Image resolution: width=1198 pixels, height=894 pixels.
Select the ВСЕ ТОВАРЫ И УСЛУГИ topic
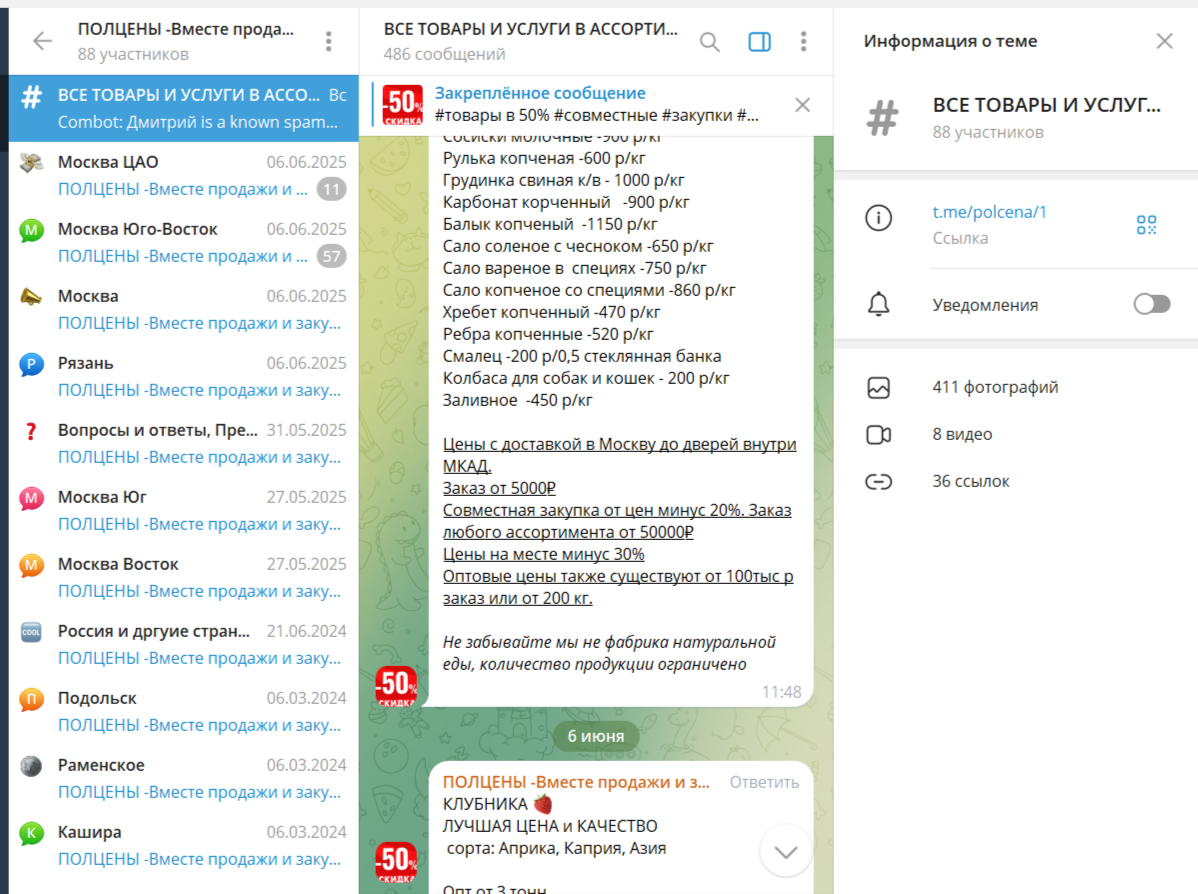pos(183,108)
